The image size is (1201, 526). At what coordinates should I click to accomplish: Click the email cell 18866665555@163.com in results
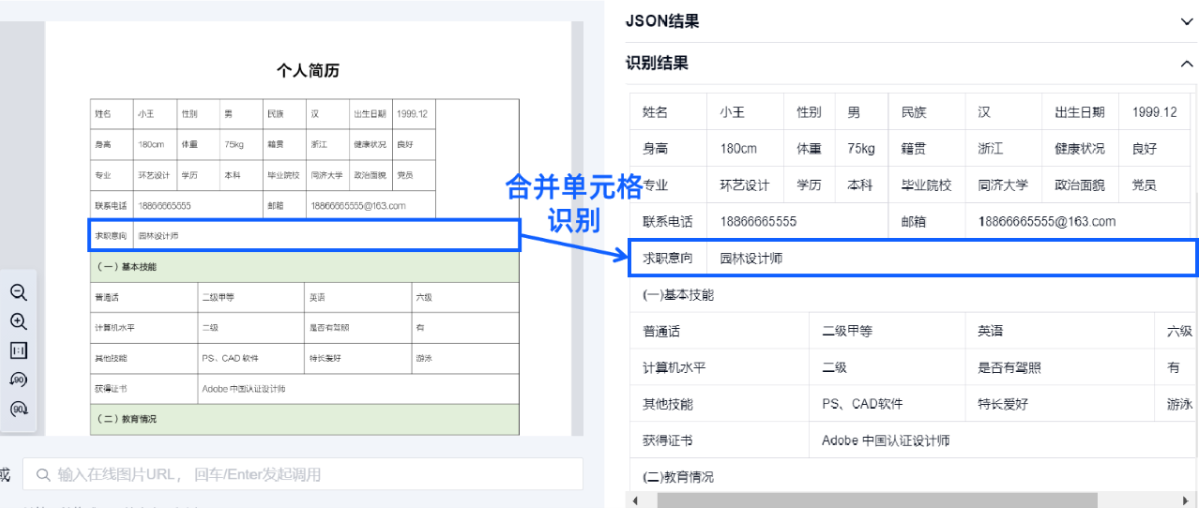pyautogui.click(x=1047, y=221)
